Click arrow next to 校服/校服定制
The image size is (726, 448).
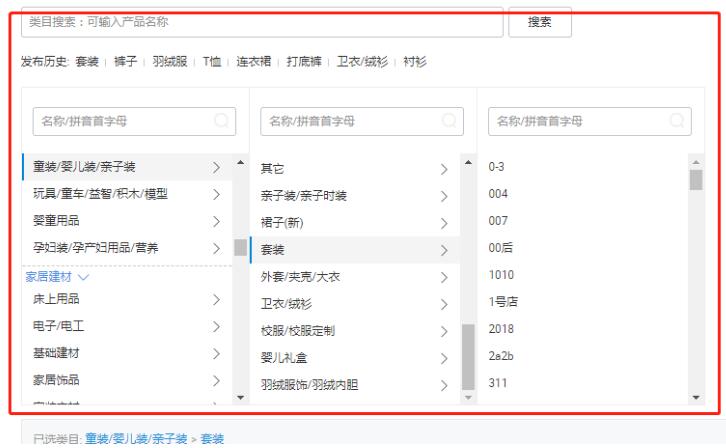coord(443,331)
